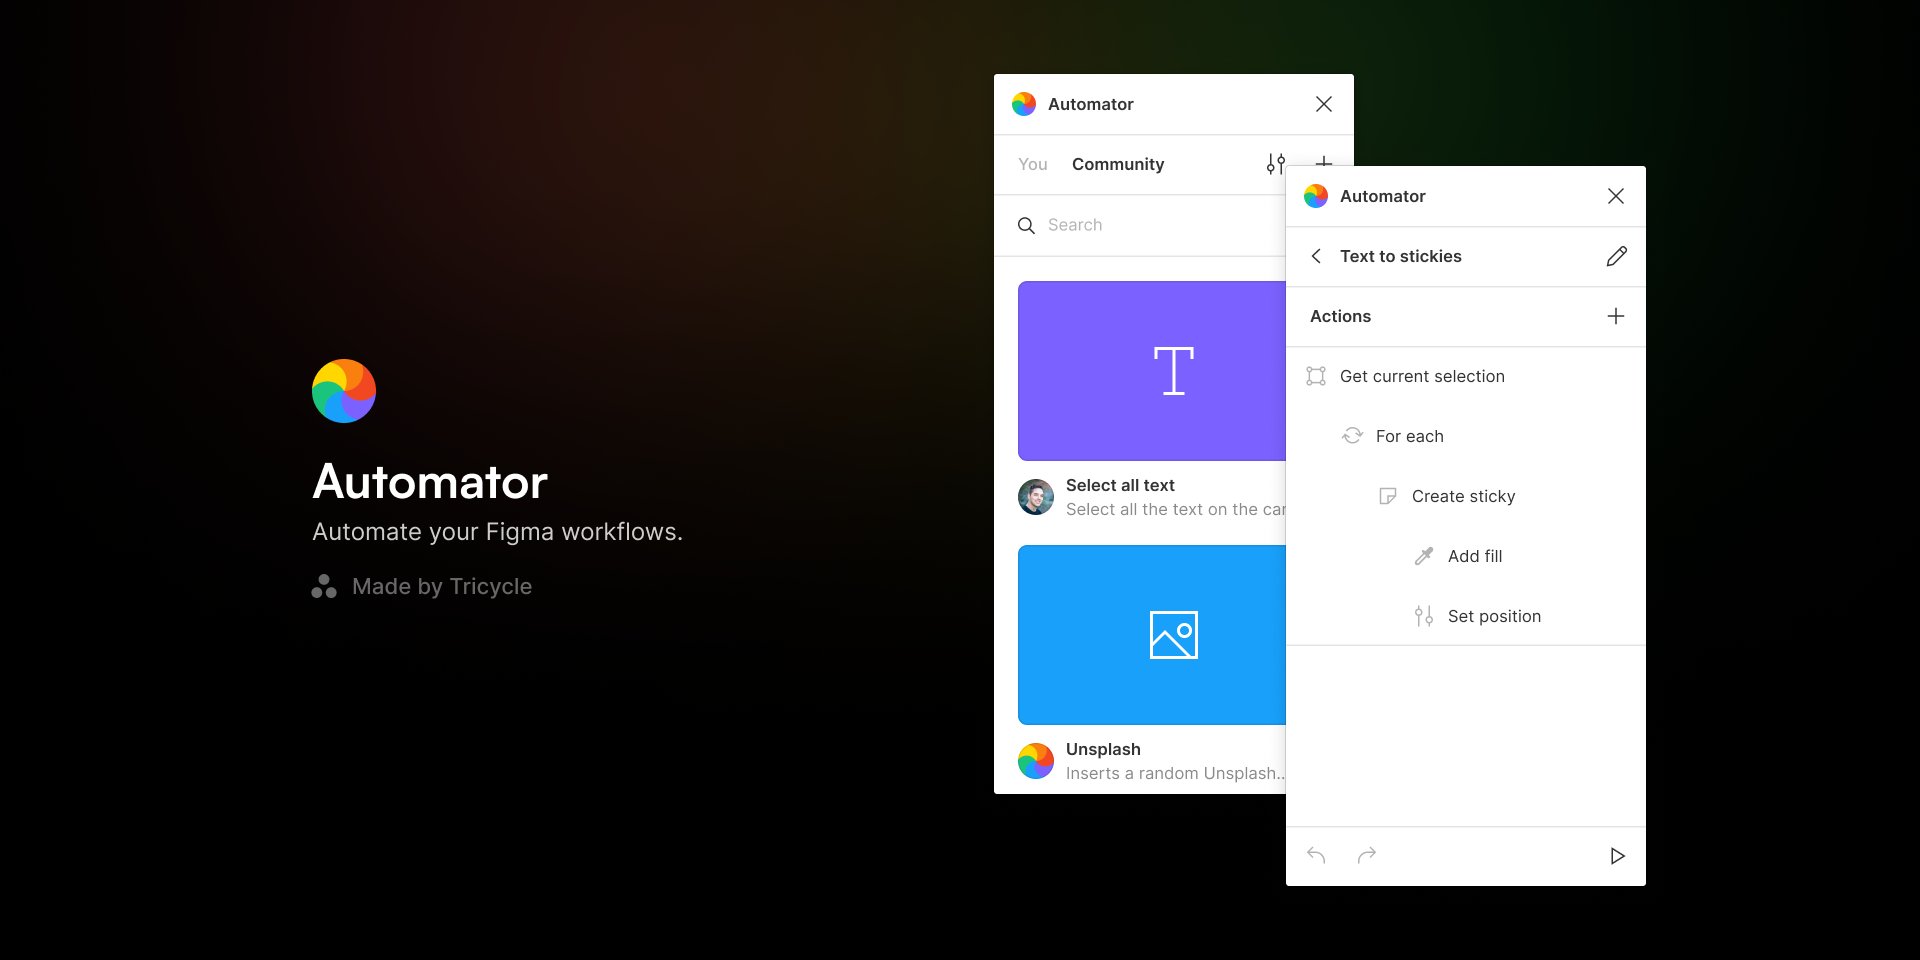Click the large Automator heading on the left
1920x960 pixels.
(x=430, y=482)
